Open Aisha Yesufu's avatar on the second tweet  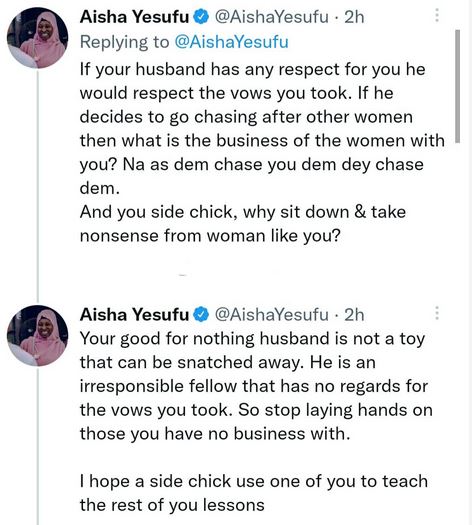point(37,335)
